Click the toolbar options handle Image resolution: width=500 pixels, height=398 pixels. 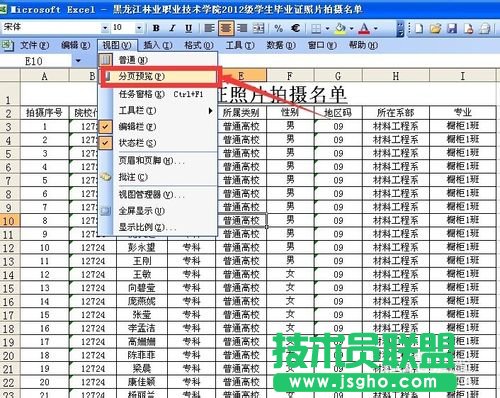pos(400,29)
